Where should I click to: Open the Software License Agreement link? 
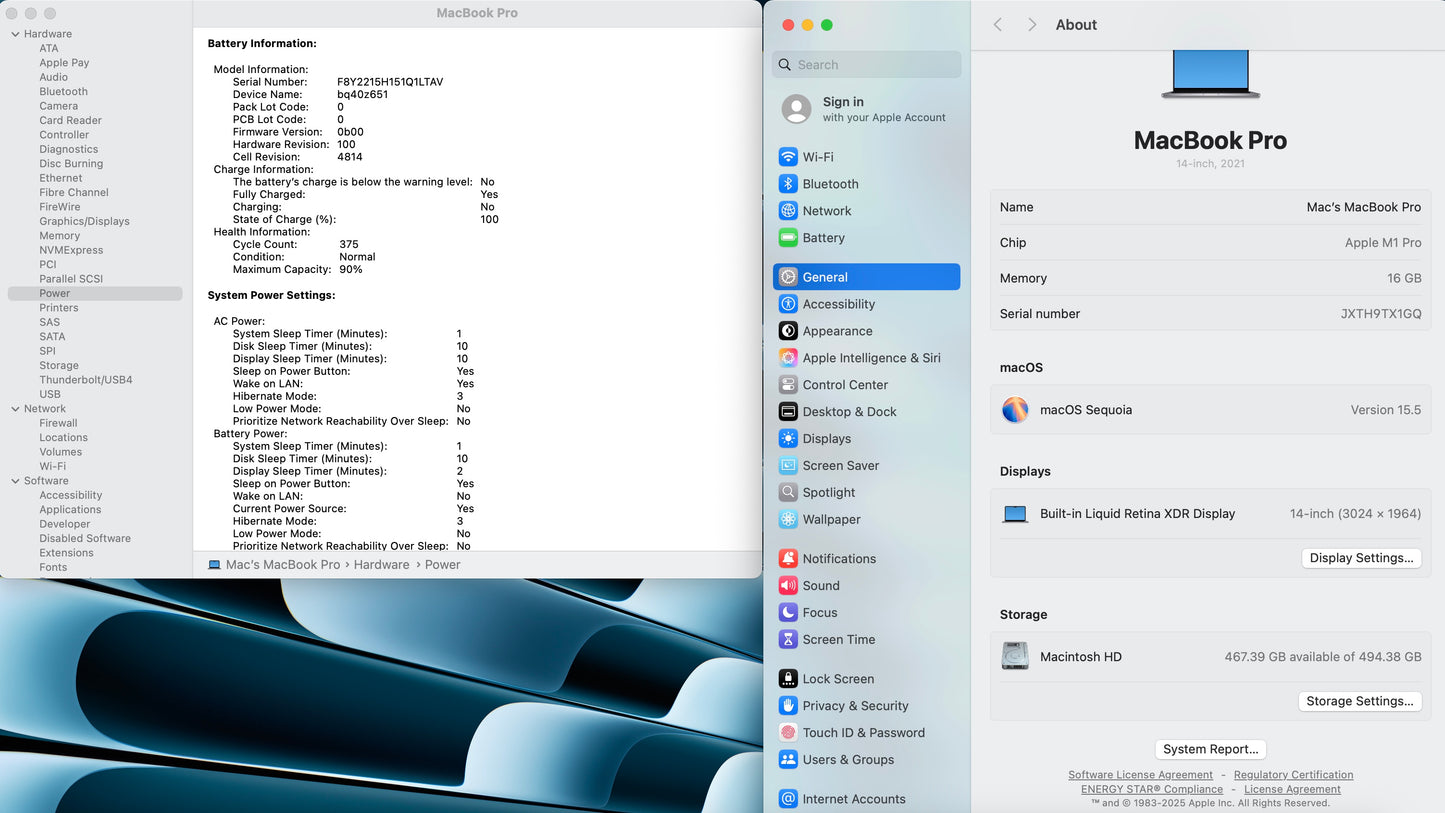tap(1140, 775)
